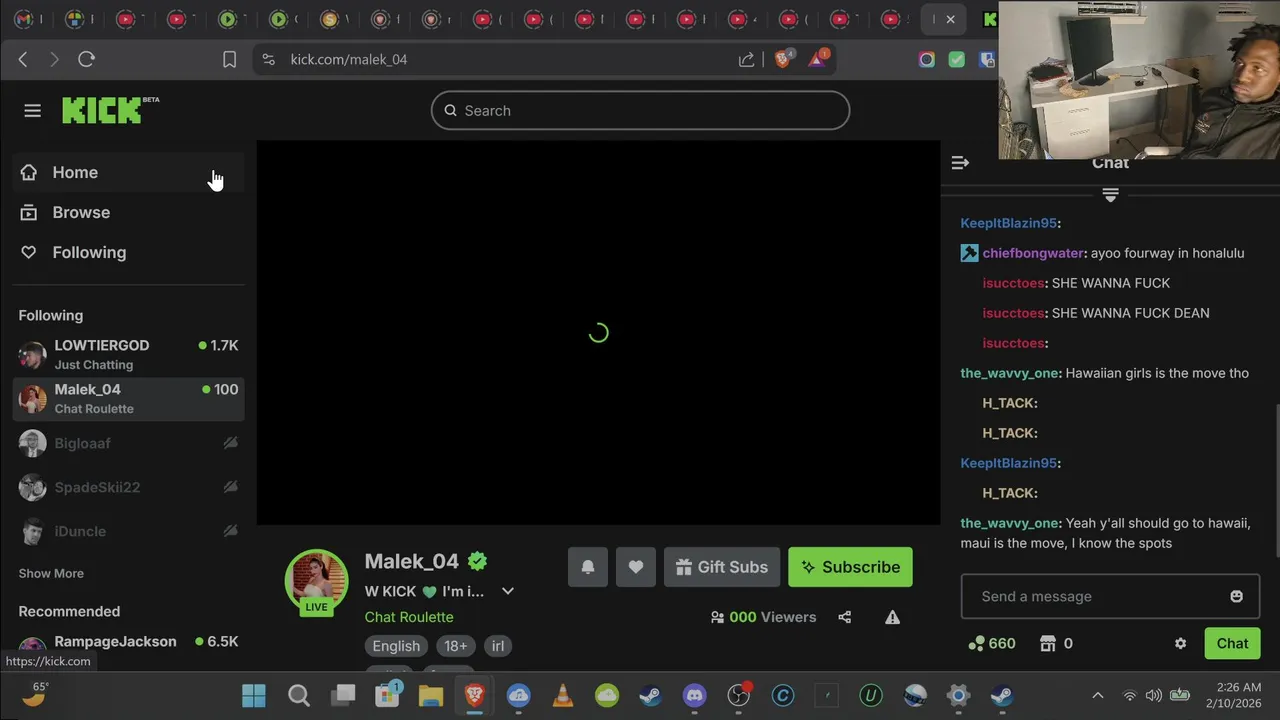Click chiefbongwater username in chat

pyautogui.click(x=1034, y=253)
